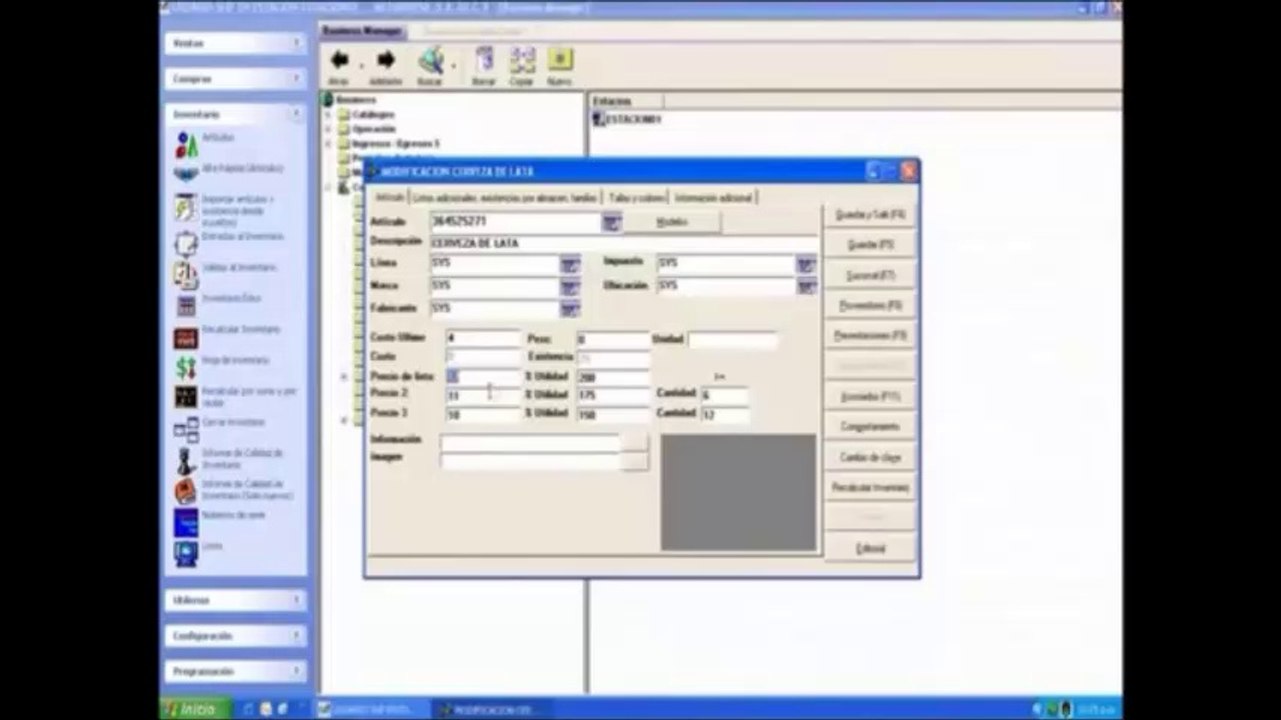
Task: Expand the Operación tree folder
Action: click(327, 129)
